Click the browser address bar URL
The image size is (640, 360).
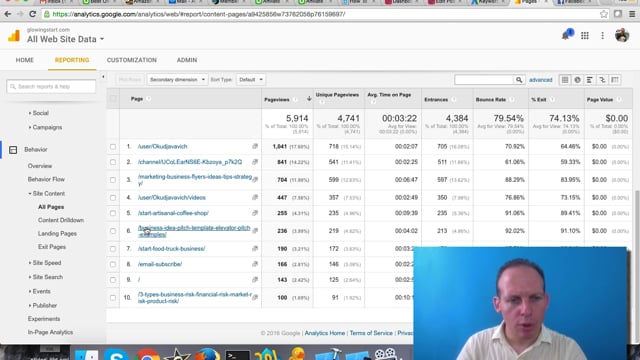point(199,14)
